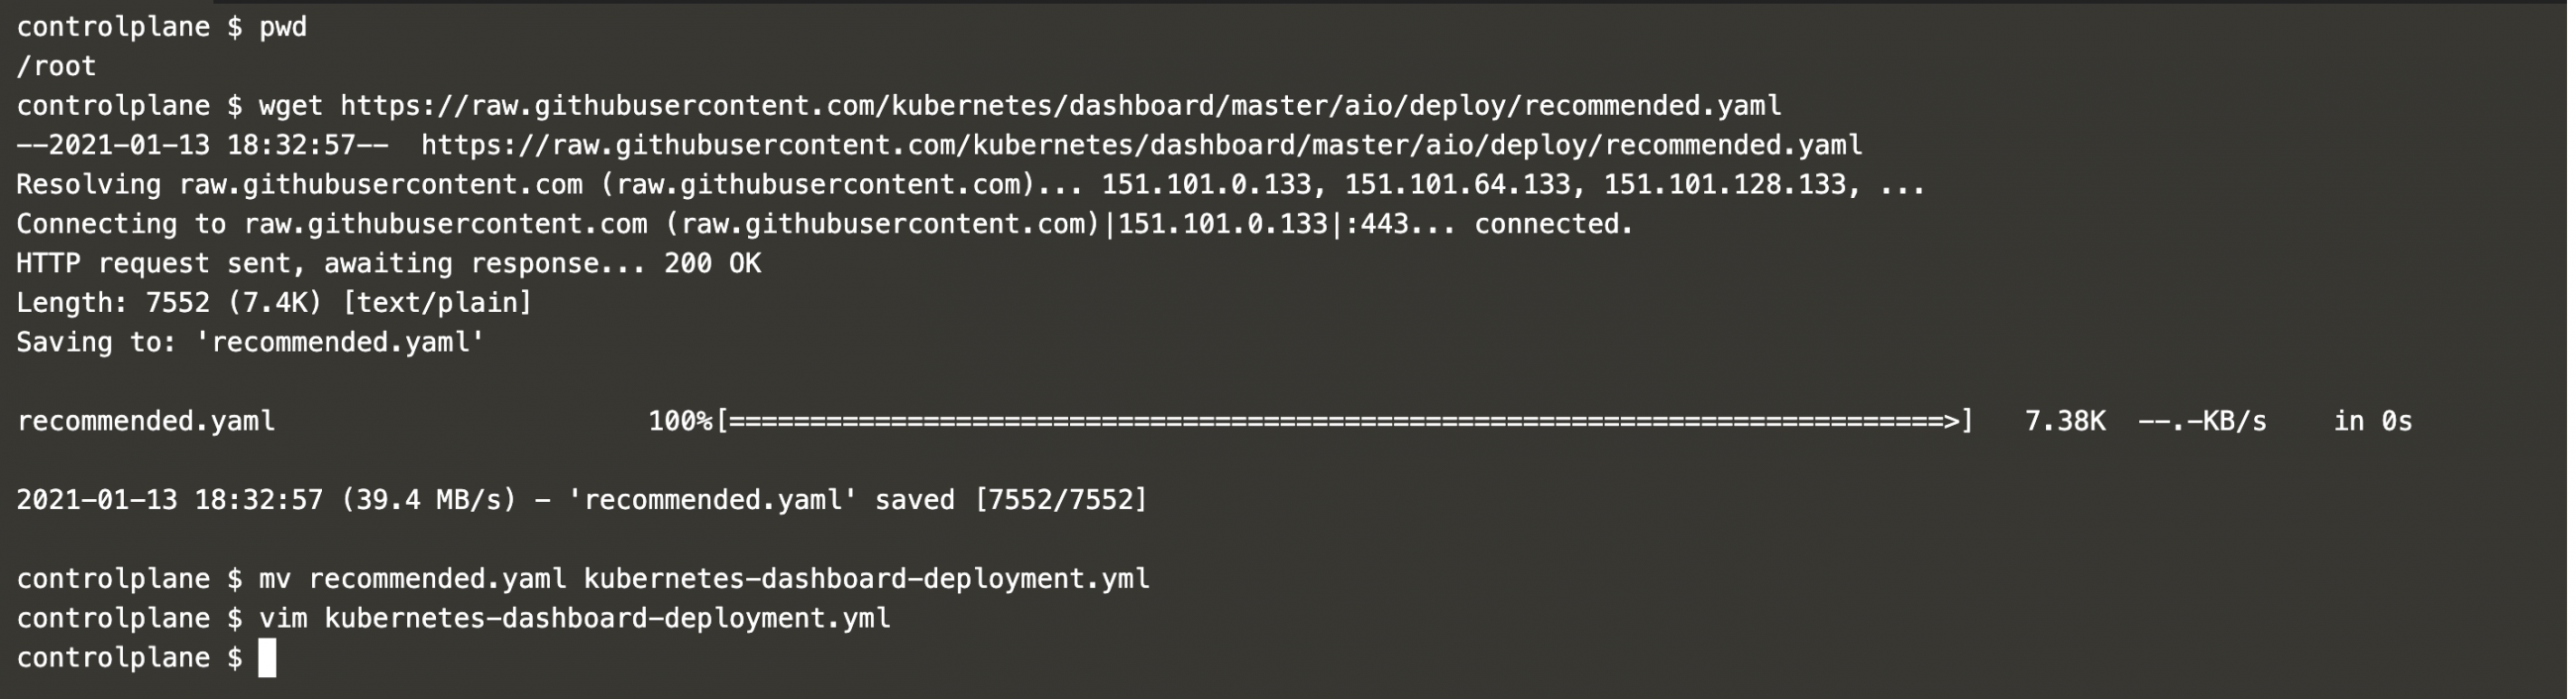Click '[text/plain]' content type text
The height and width of the screenshot is (699, 2576).
point(437,303)
